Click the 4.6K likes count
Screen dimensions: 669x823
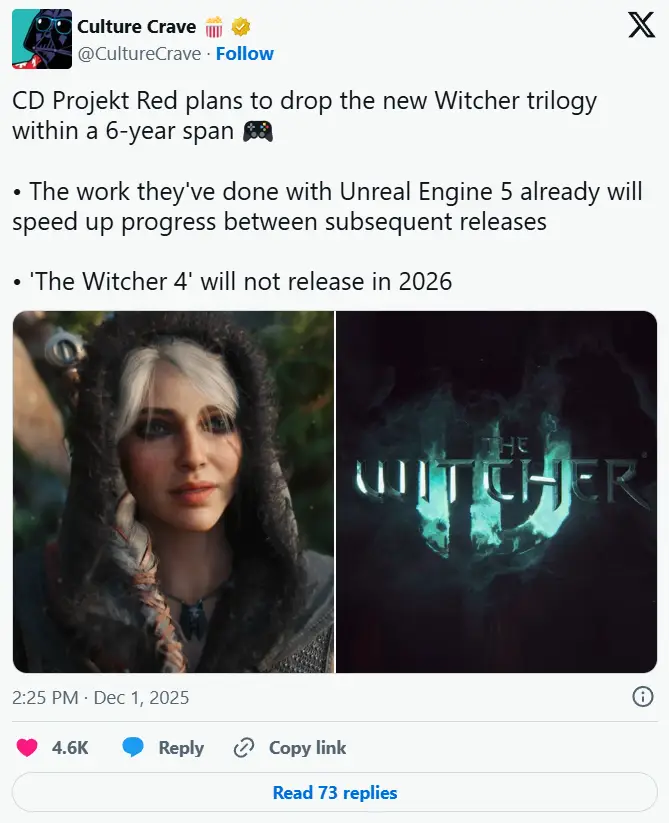click(70, 747)
